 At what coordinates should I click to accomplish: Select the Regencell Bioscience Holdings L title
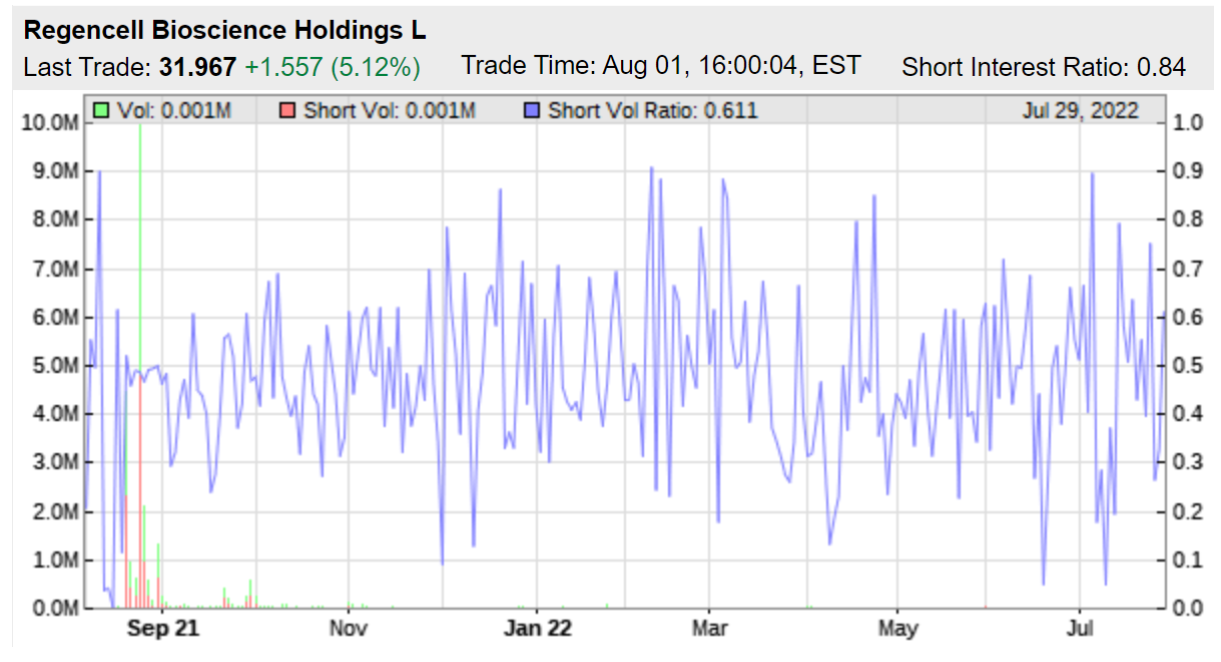225,31
